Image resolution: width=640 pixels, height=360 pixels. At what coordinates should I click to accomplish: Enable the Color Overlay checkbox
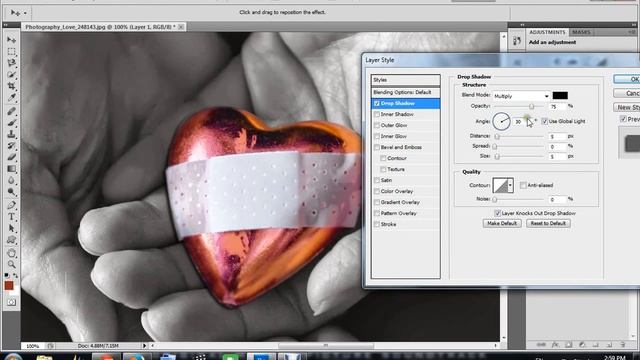pyautogui.click(x=377, y=191)
